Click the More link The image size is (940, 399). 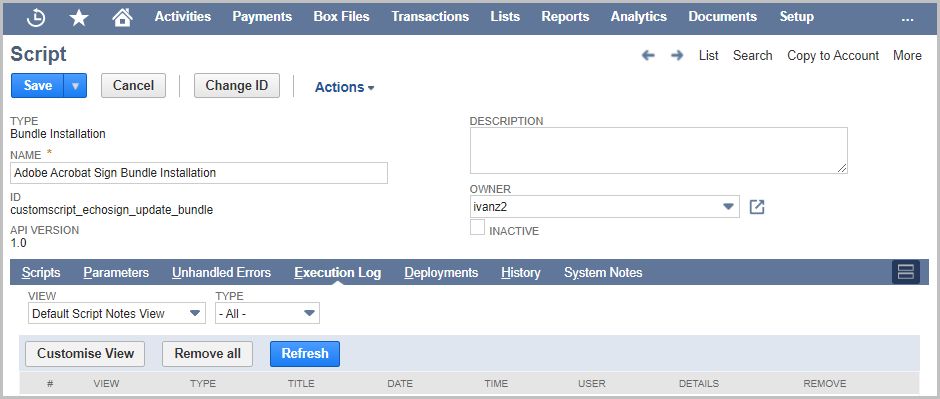click(x=908, y=56)
